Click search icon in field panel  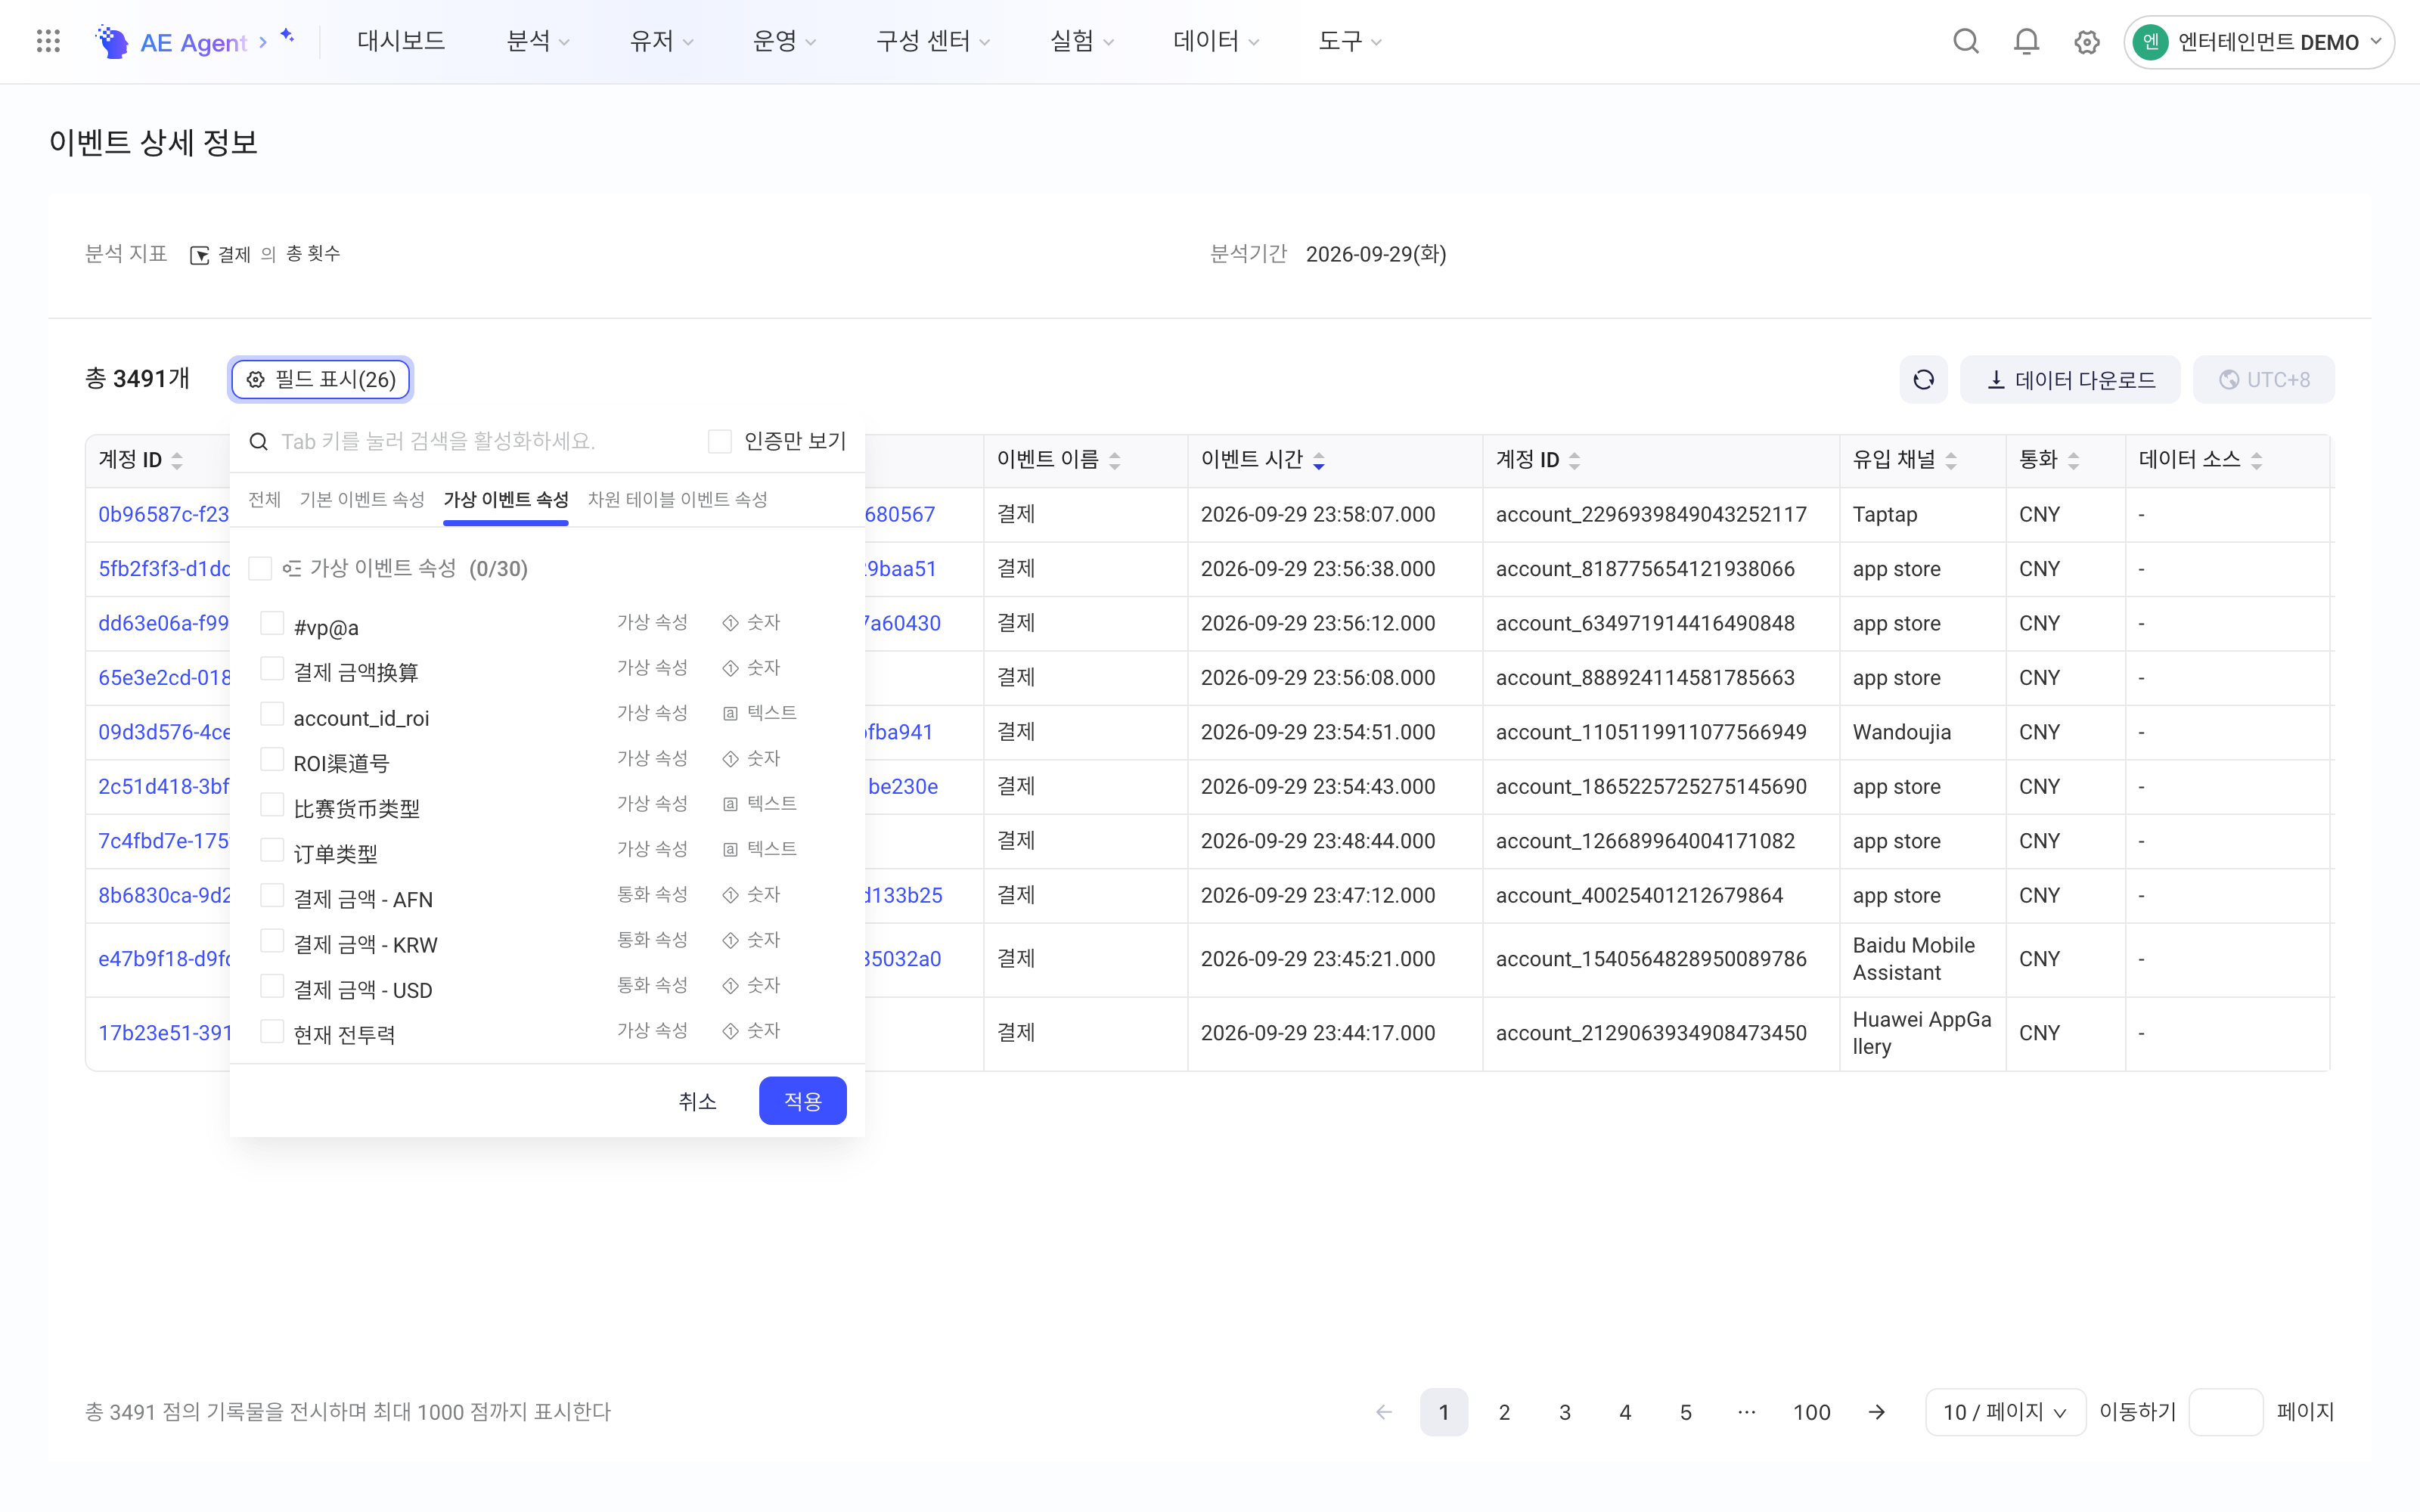258,441
